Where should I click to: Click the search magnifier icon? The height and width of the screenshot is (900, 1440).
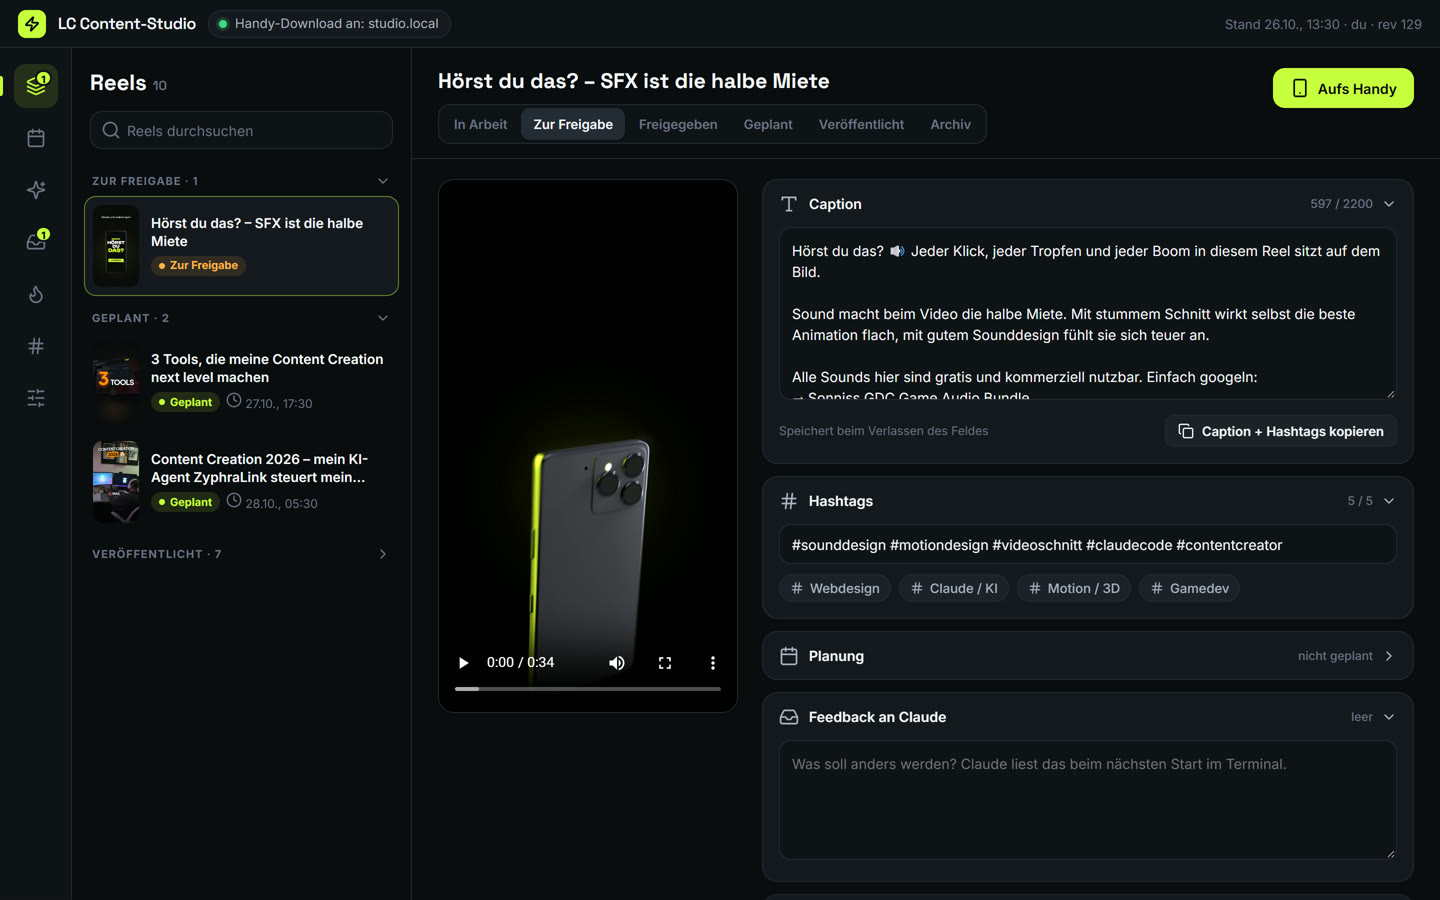[111, 130]
